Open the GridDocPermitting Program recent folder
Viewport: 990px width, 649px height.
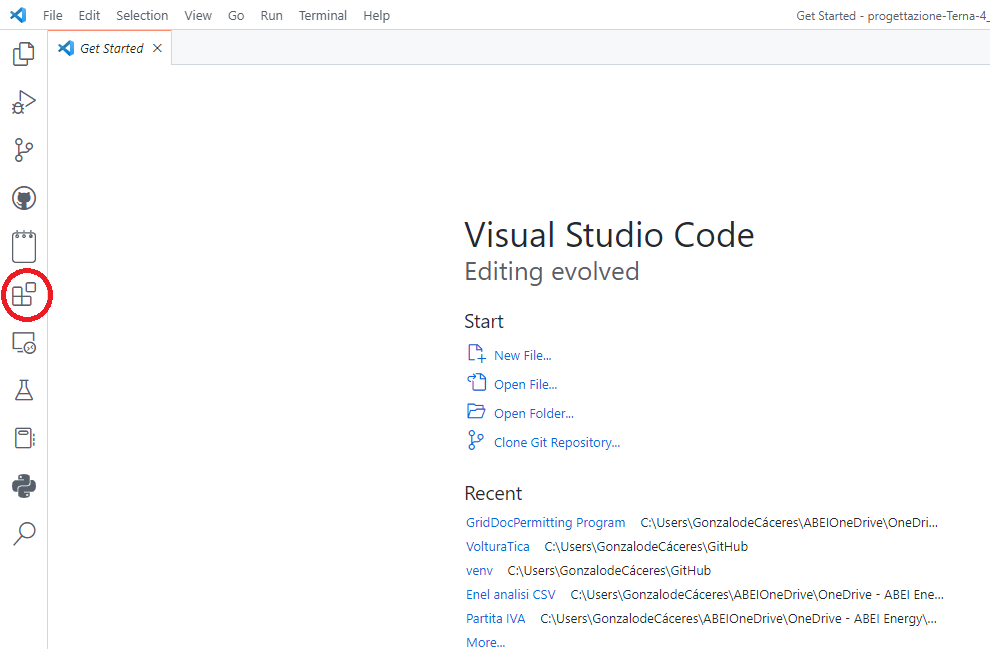click(545, 522)
